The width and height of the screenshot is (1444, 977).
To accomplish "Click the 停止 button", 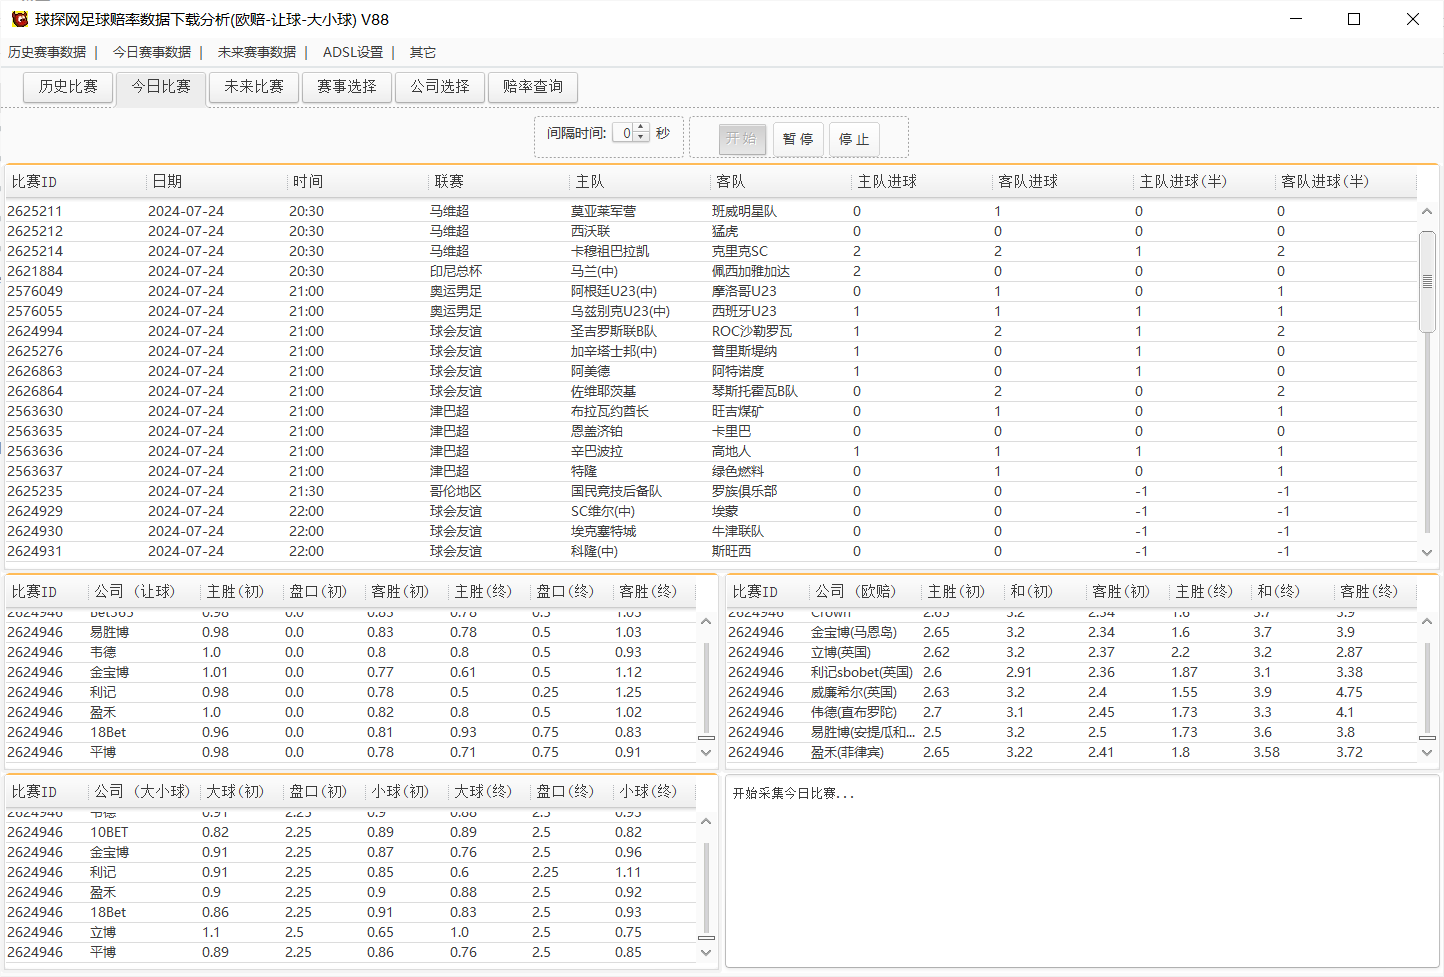I will pyautogui.click(x=854, y=139).
